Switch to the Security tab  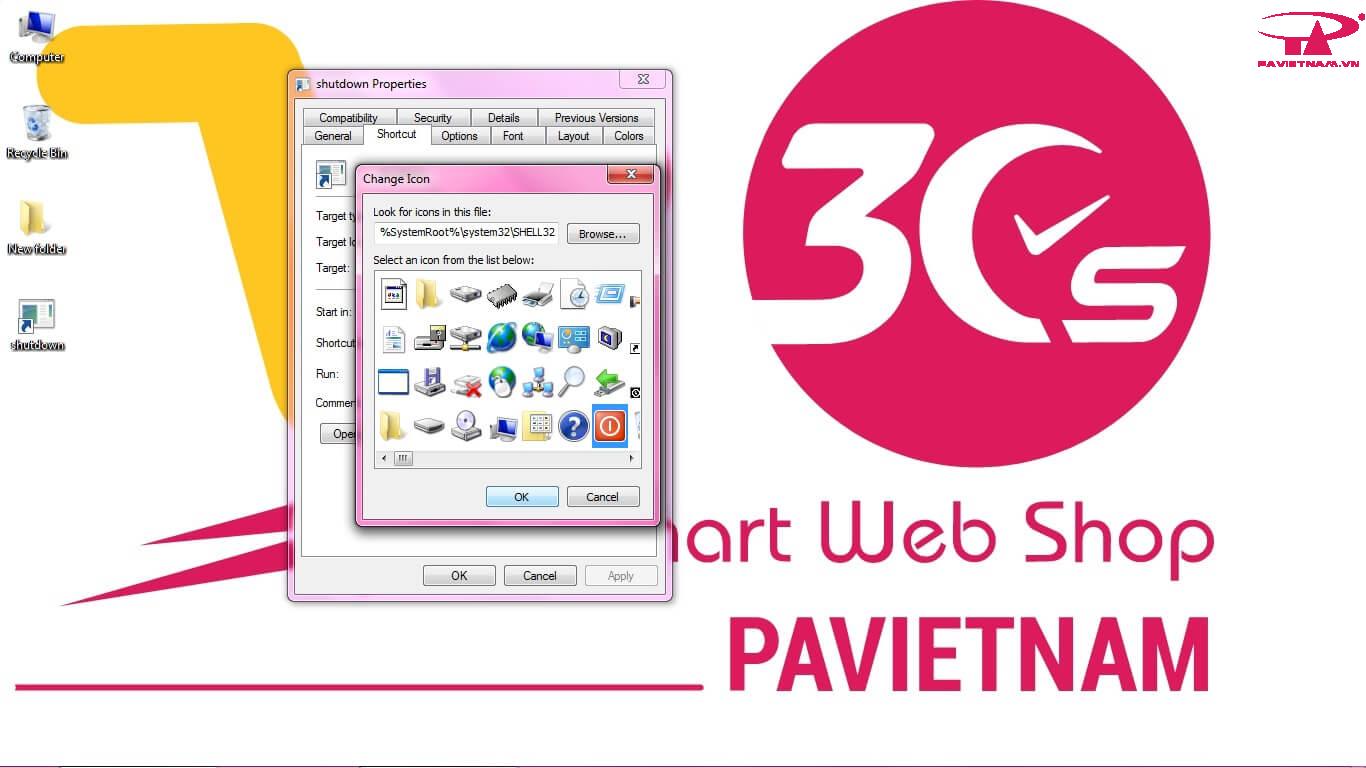pyautogui.click(x=433, y=118)
